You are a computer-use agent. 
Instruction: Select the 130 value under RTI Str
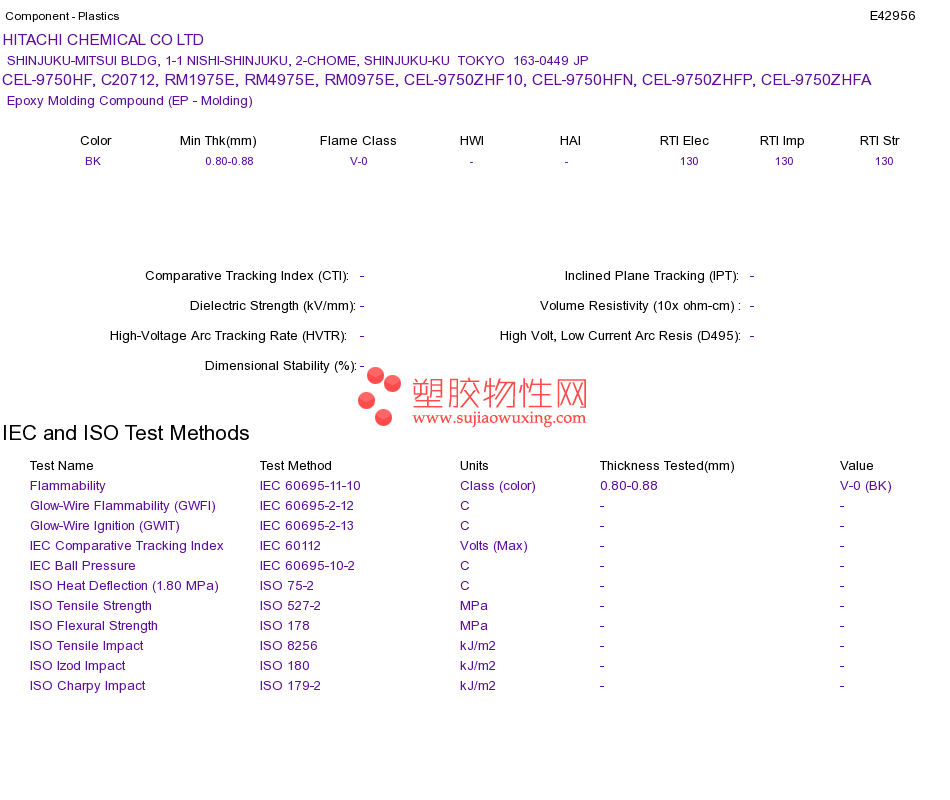point(884,161)
